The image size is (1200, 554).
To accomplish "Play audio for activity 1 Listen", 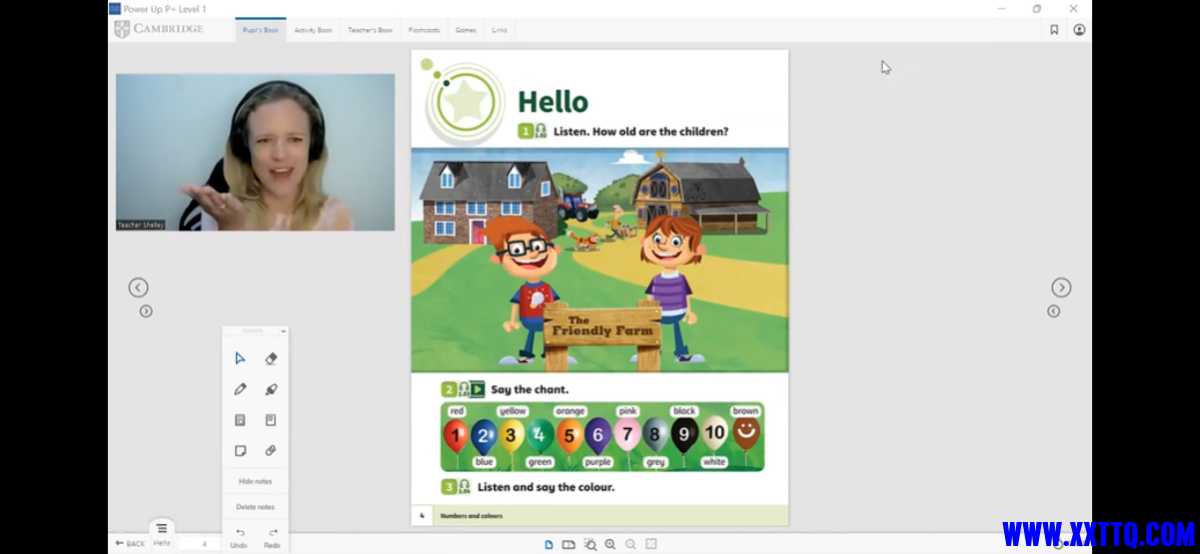I will tap(541, 131).
